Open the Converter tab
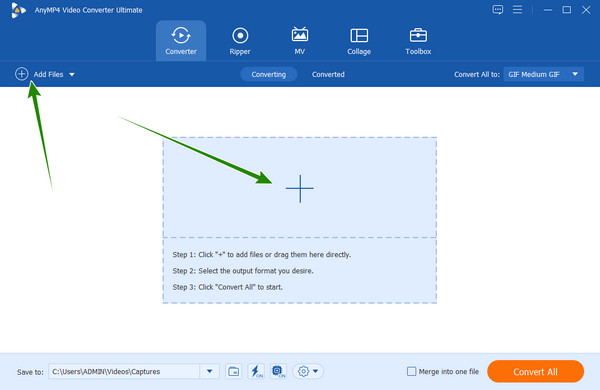Image resolution: width=600 pixels, height=390 pixels. (x=181, y=41)
